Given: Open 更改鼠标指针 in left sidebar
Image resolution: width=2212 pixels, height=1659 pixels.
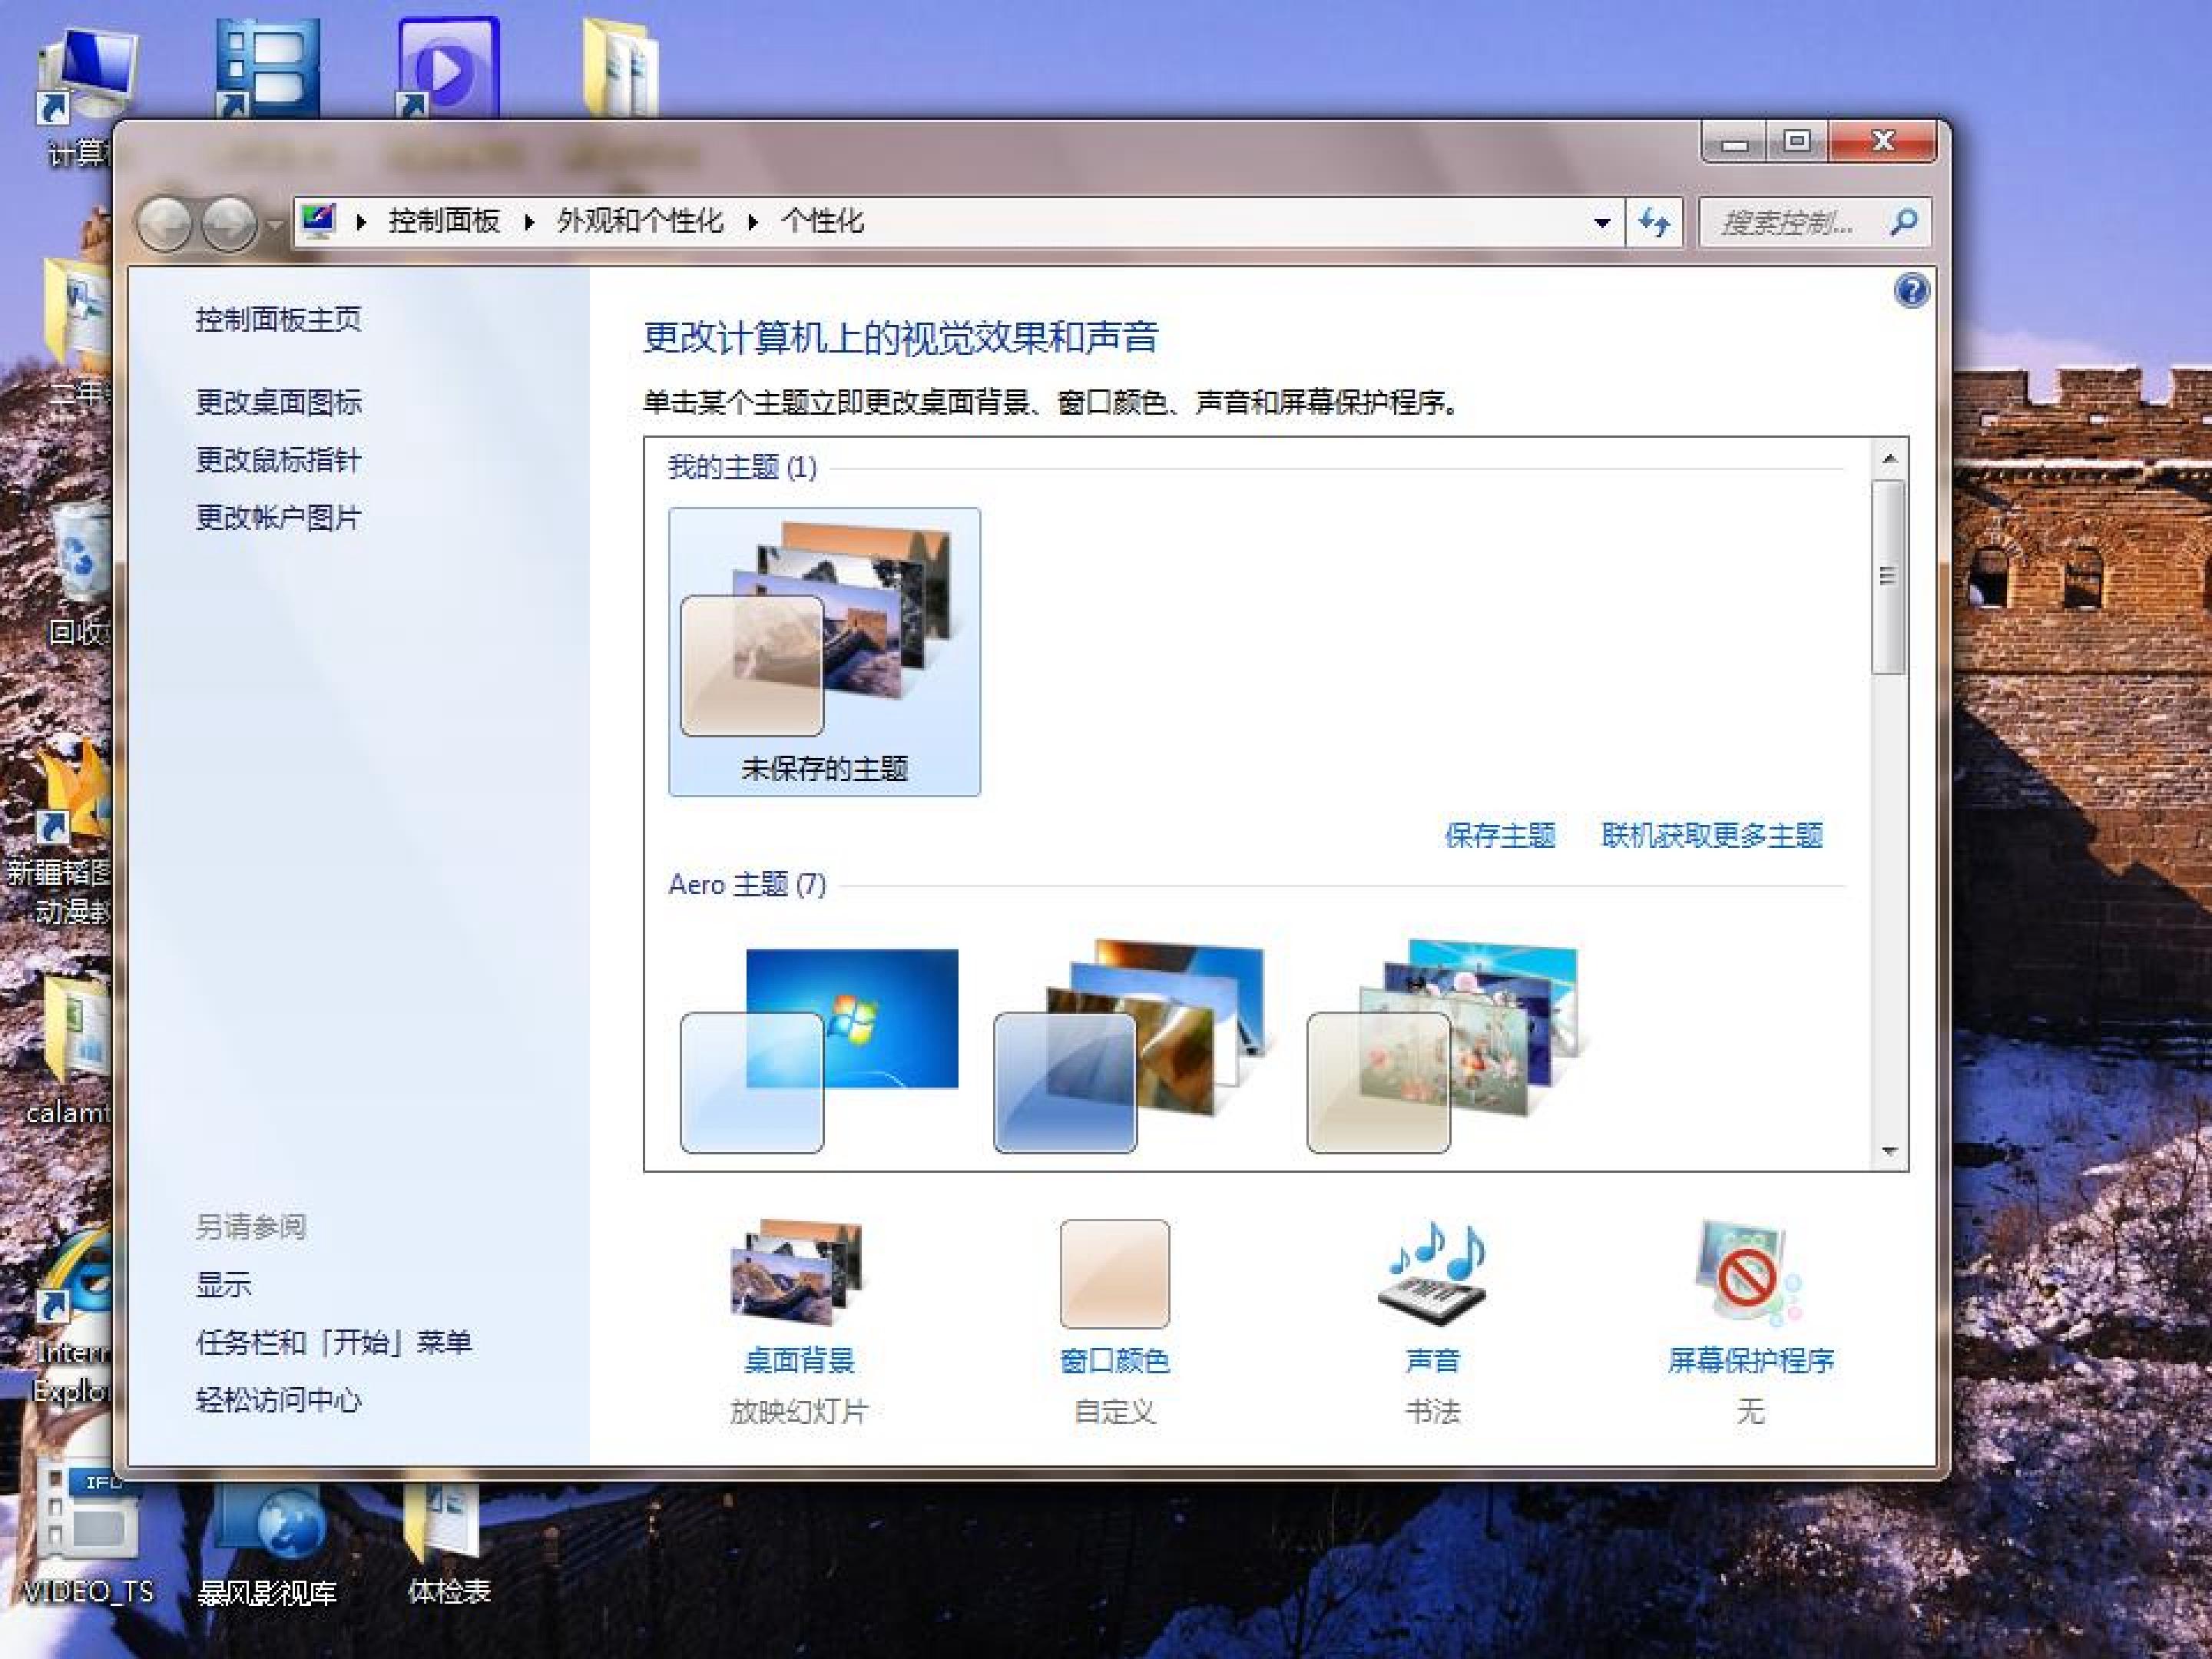Looking at the screenshot, I should coord(278,460).
